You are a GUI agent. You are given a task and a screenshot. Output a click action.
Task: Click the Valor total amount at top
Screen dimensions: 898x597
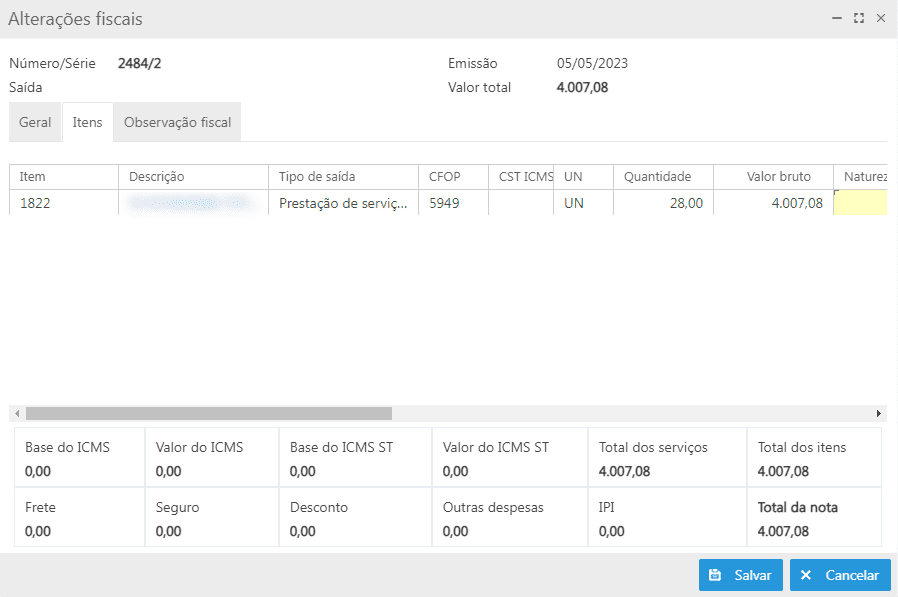tap(582, 87)
